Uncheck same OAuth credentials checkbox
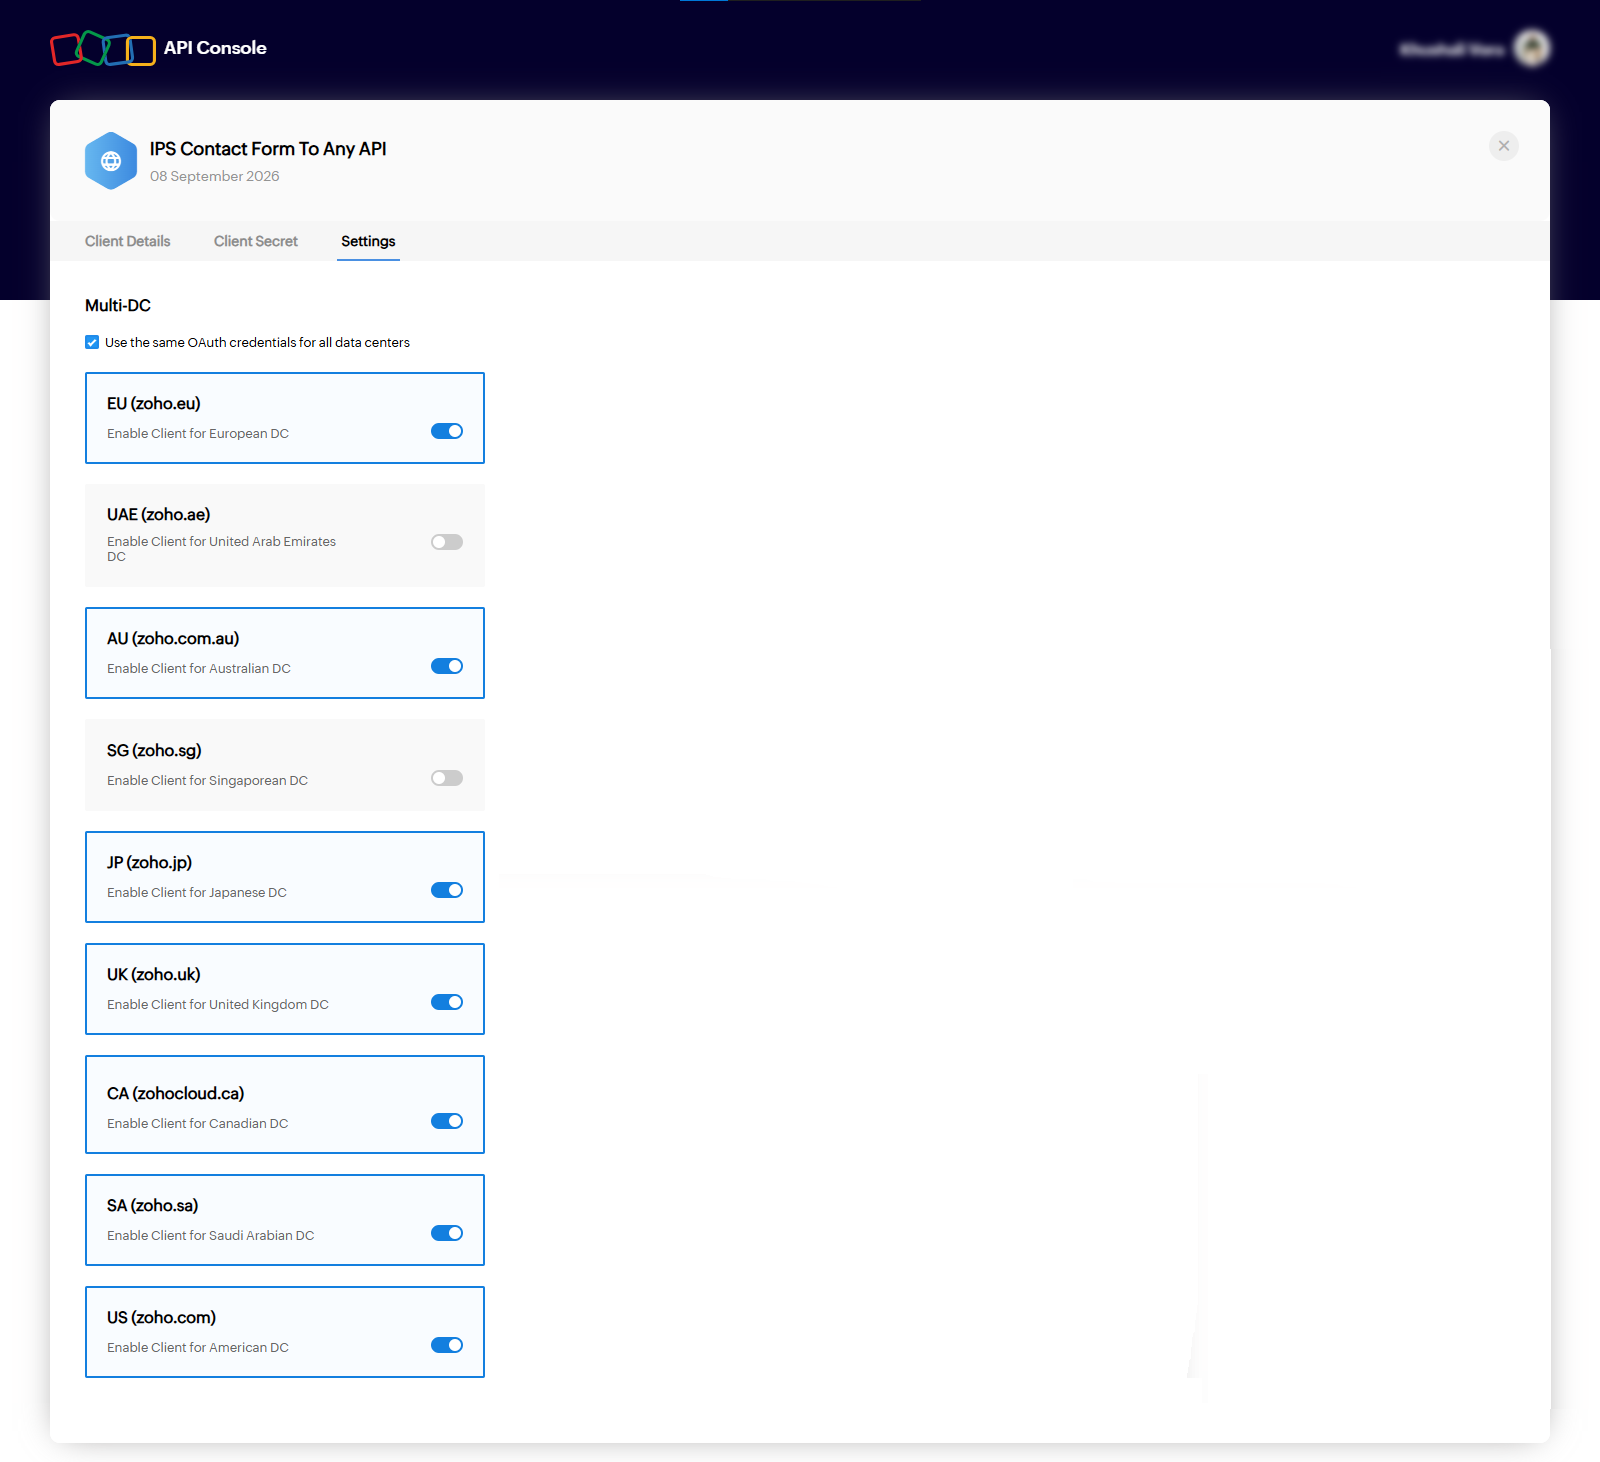Viewport: 1600px width, 1462px height. [x=92, y=342]
